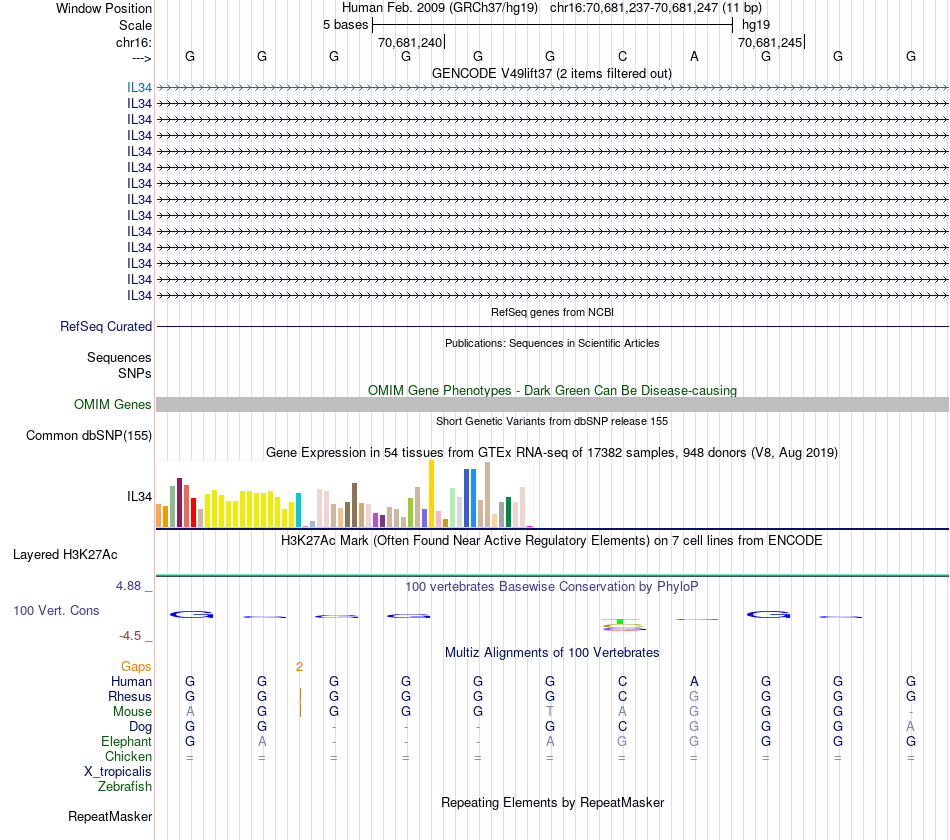The image size is (950, 840).
Task: Select the Mouse species row label
Action: click(x=132, y=712)
